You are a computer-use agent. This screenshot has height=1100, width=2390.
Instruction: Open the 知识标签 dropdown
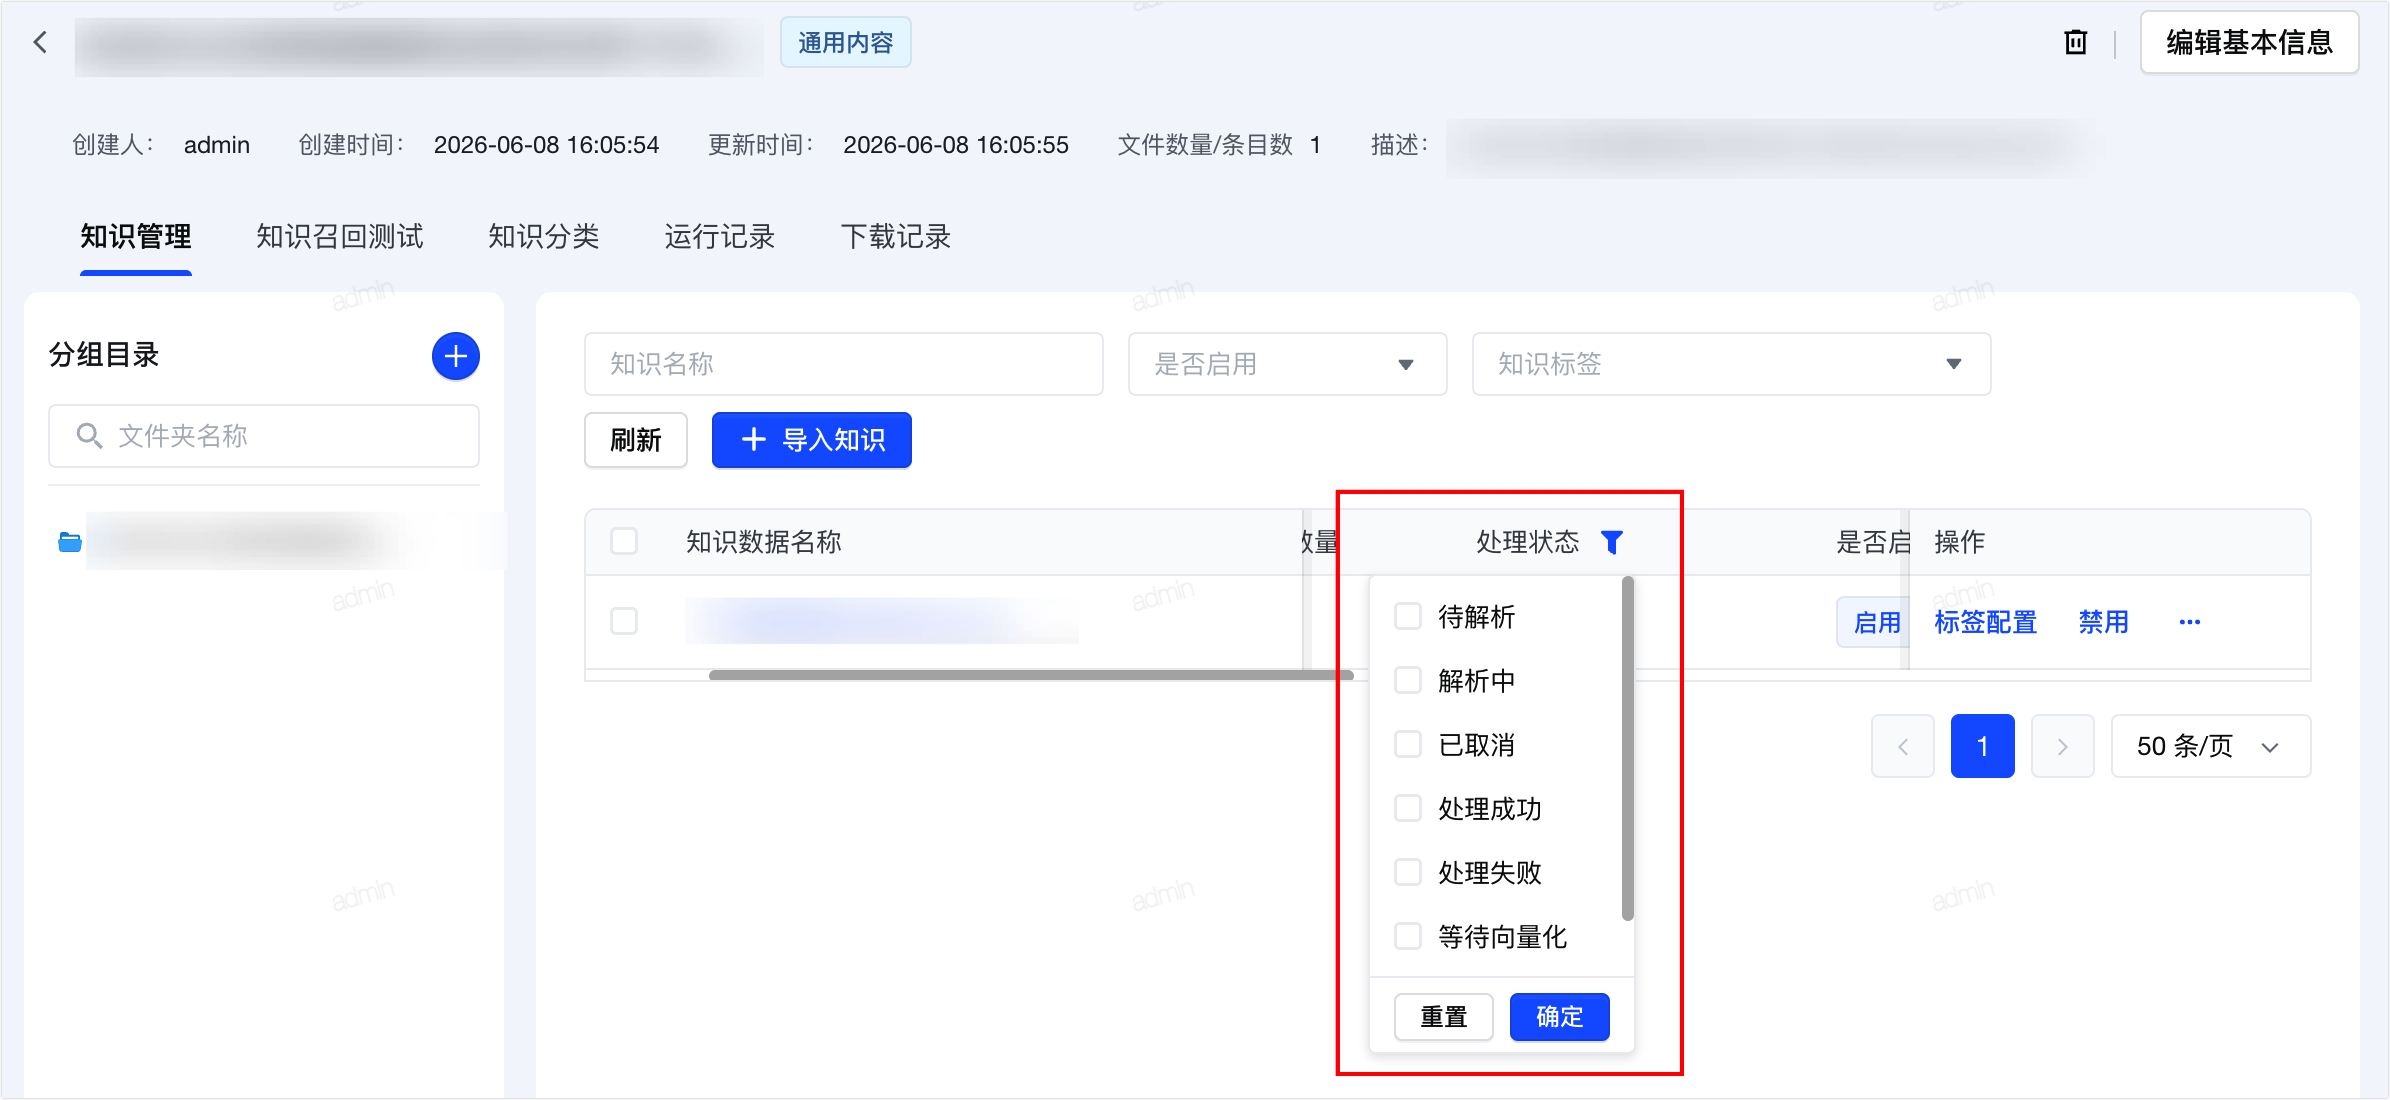click(1732, 364)
